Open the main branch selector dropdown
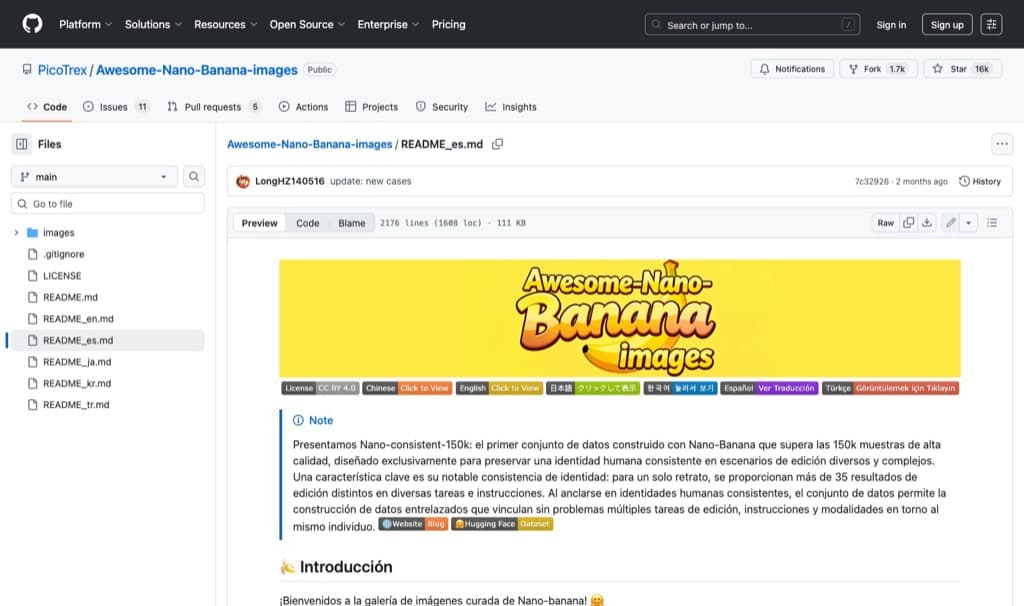This screenshot has height=606, width=1024. [93, 176]
